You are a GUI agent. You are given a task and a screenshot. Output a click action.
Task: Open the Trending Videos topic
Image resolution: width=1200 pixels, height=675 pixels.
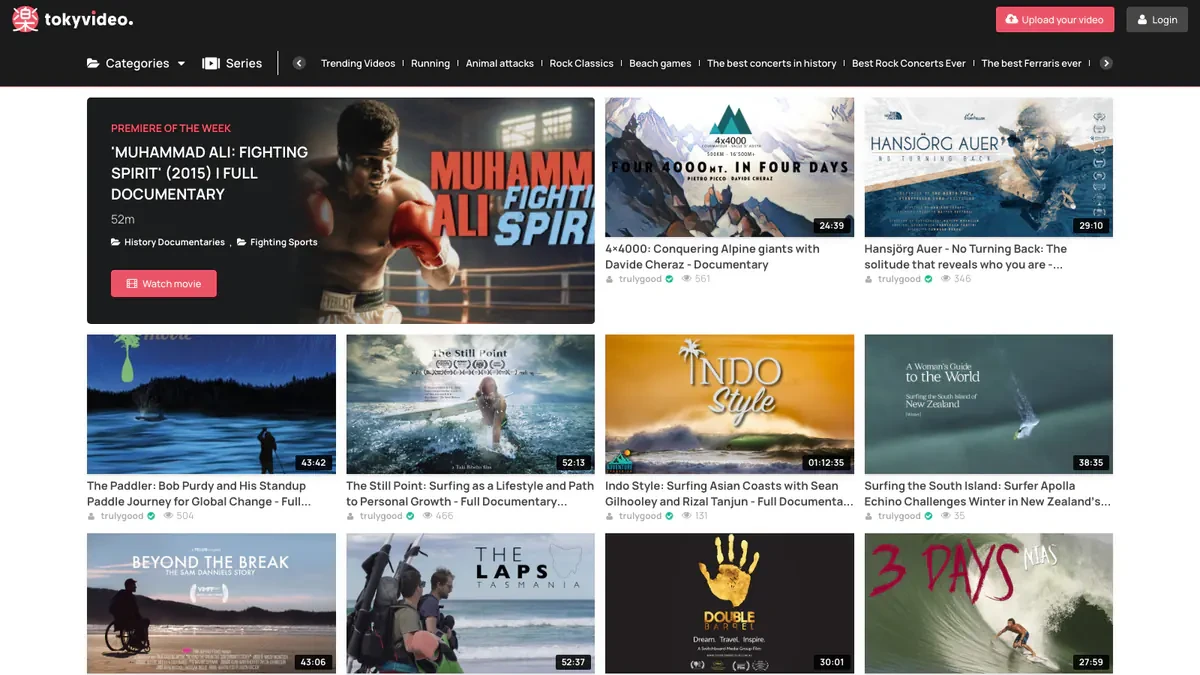pos(358,63)
